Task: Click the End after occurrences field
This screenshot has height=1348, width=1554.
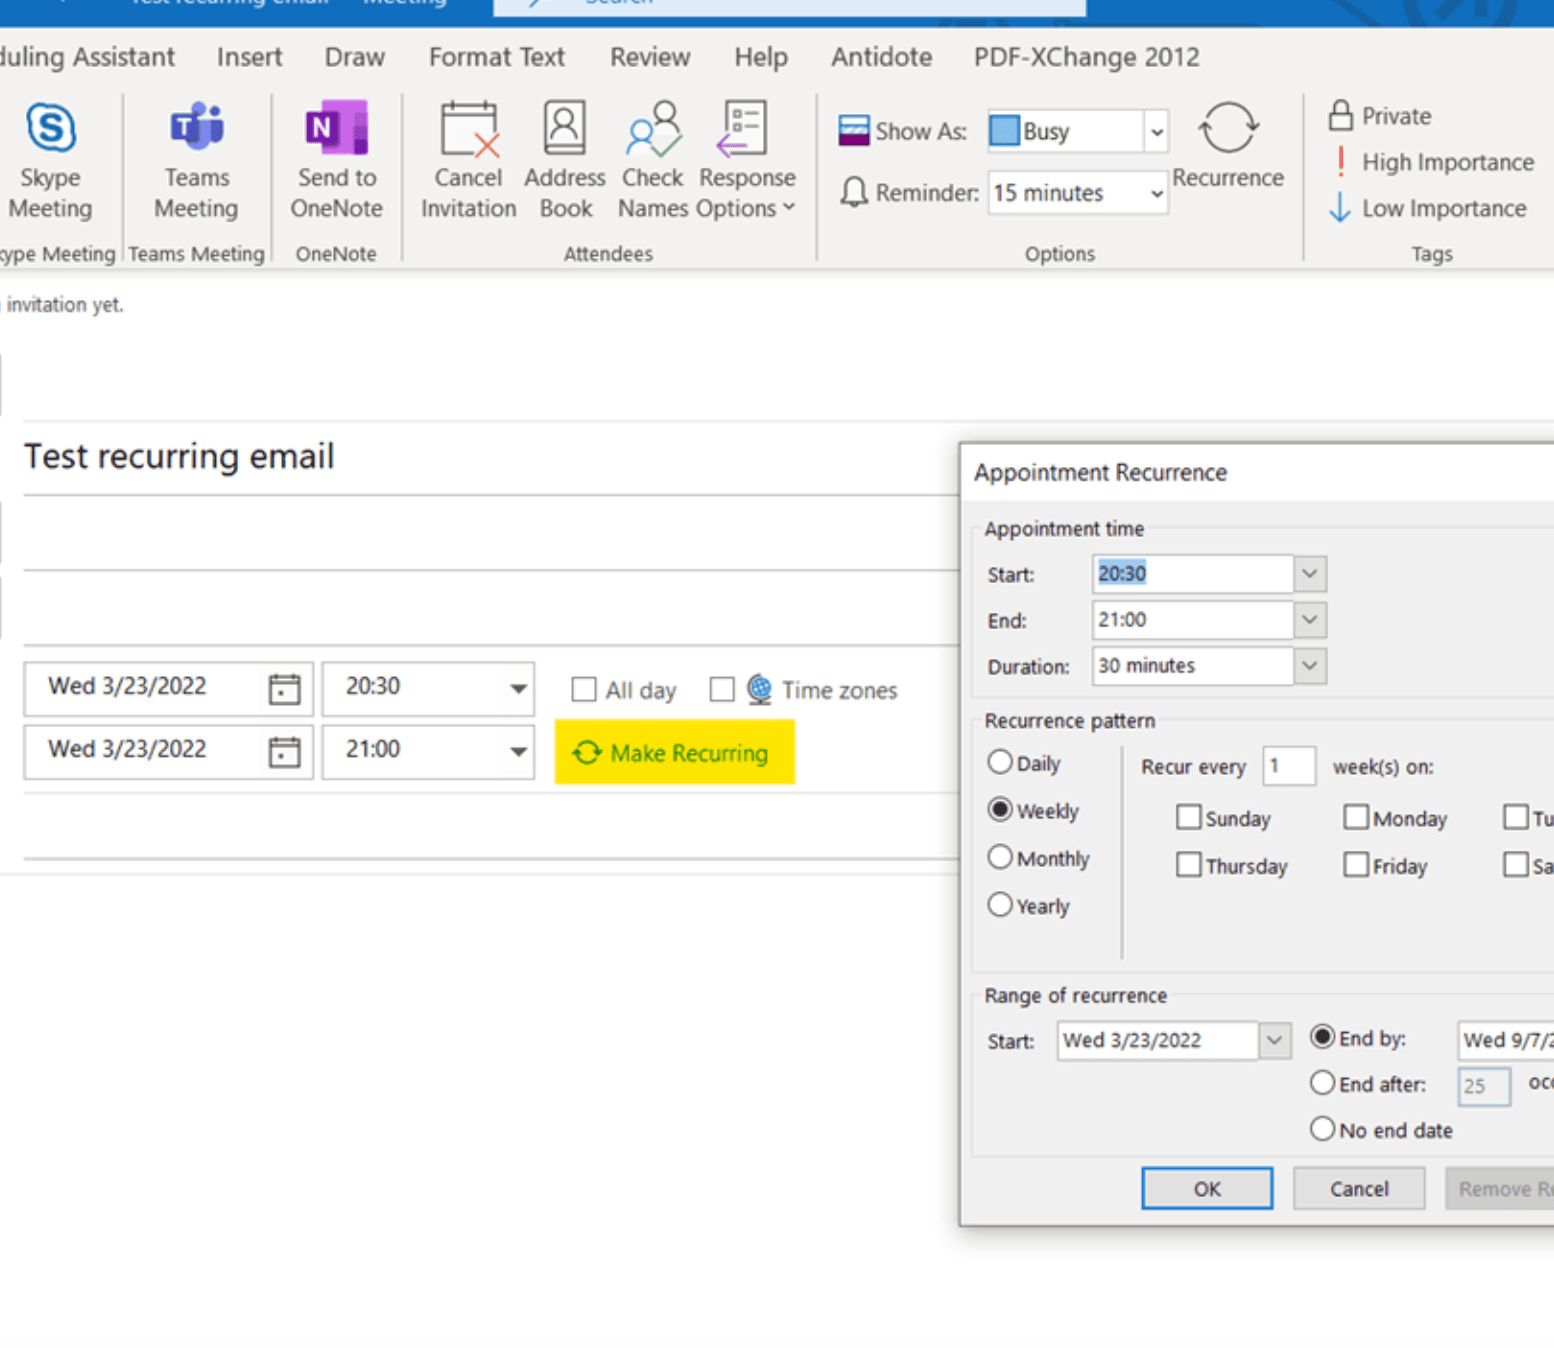Action: (1484, 1086)
